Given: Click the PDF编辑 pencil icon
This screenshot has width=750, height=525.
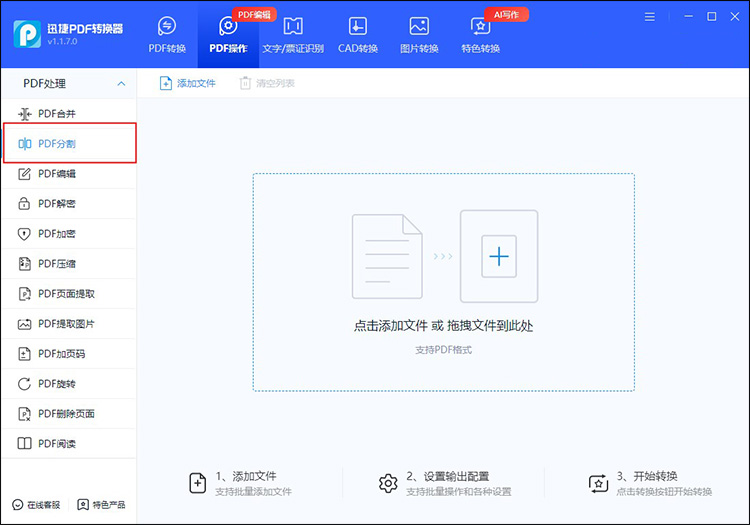Looking at the screenshot, I should tap(24, 174).
